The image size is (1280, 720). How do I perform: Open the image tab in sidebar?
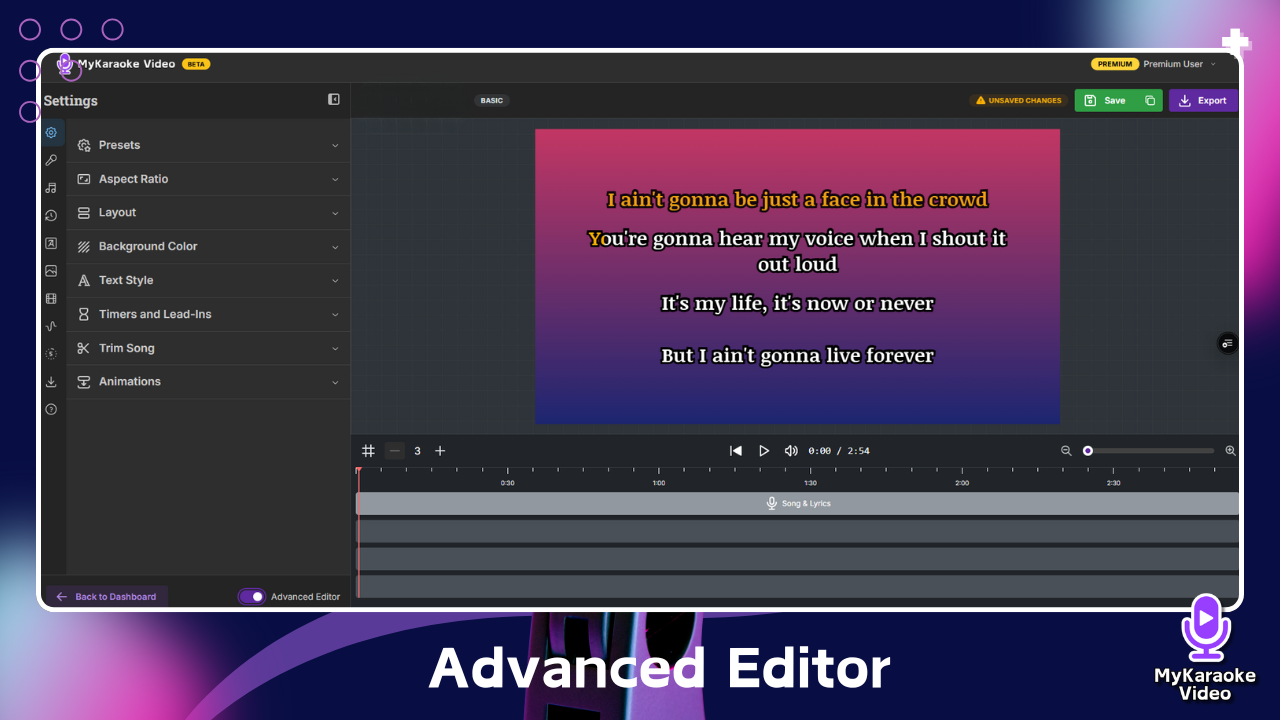click(51, 270)
